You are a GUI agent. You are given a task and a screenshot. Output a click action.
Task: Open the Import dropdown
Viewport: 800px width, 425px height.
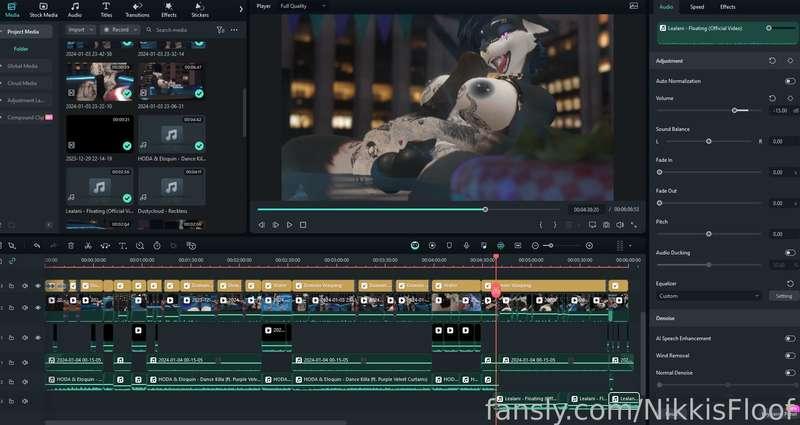coord(81,30)
